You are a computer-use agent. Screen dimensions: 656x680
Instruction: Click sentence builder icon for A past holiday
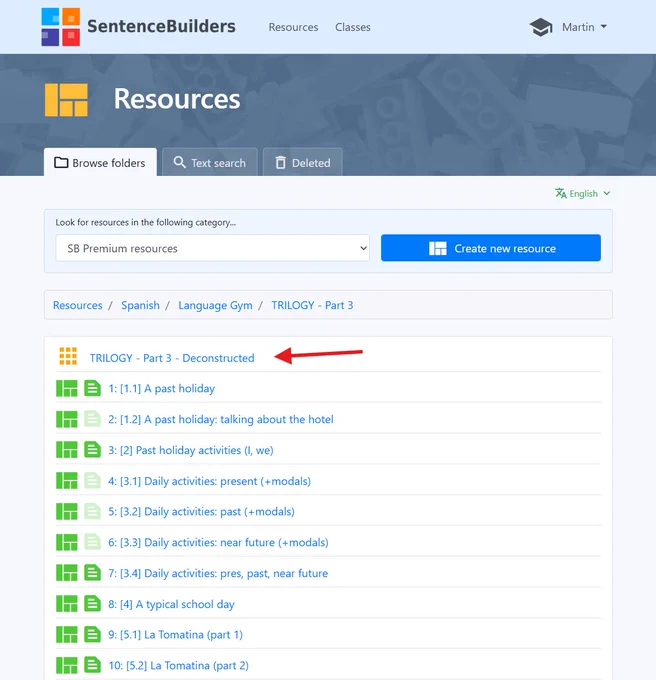(67, 389)
